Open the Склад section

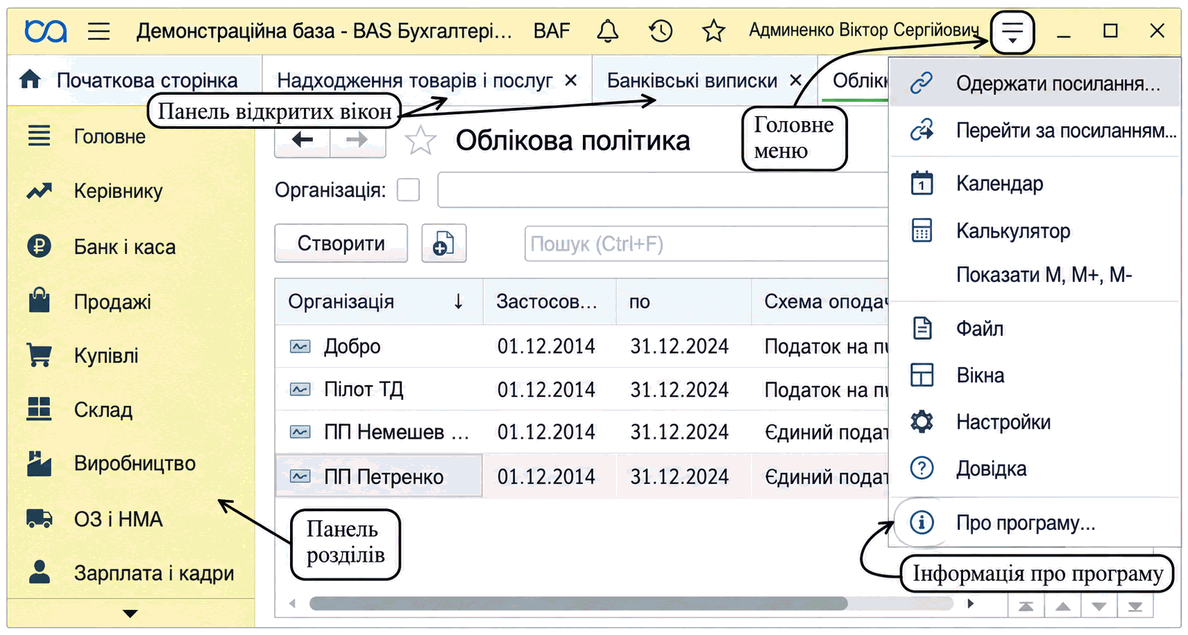point(130,410)
